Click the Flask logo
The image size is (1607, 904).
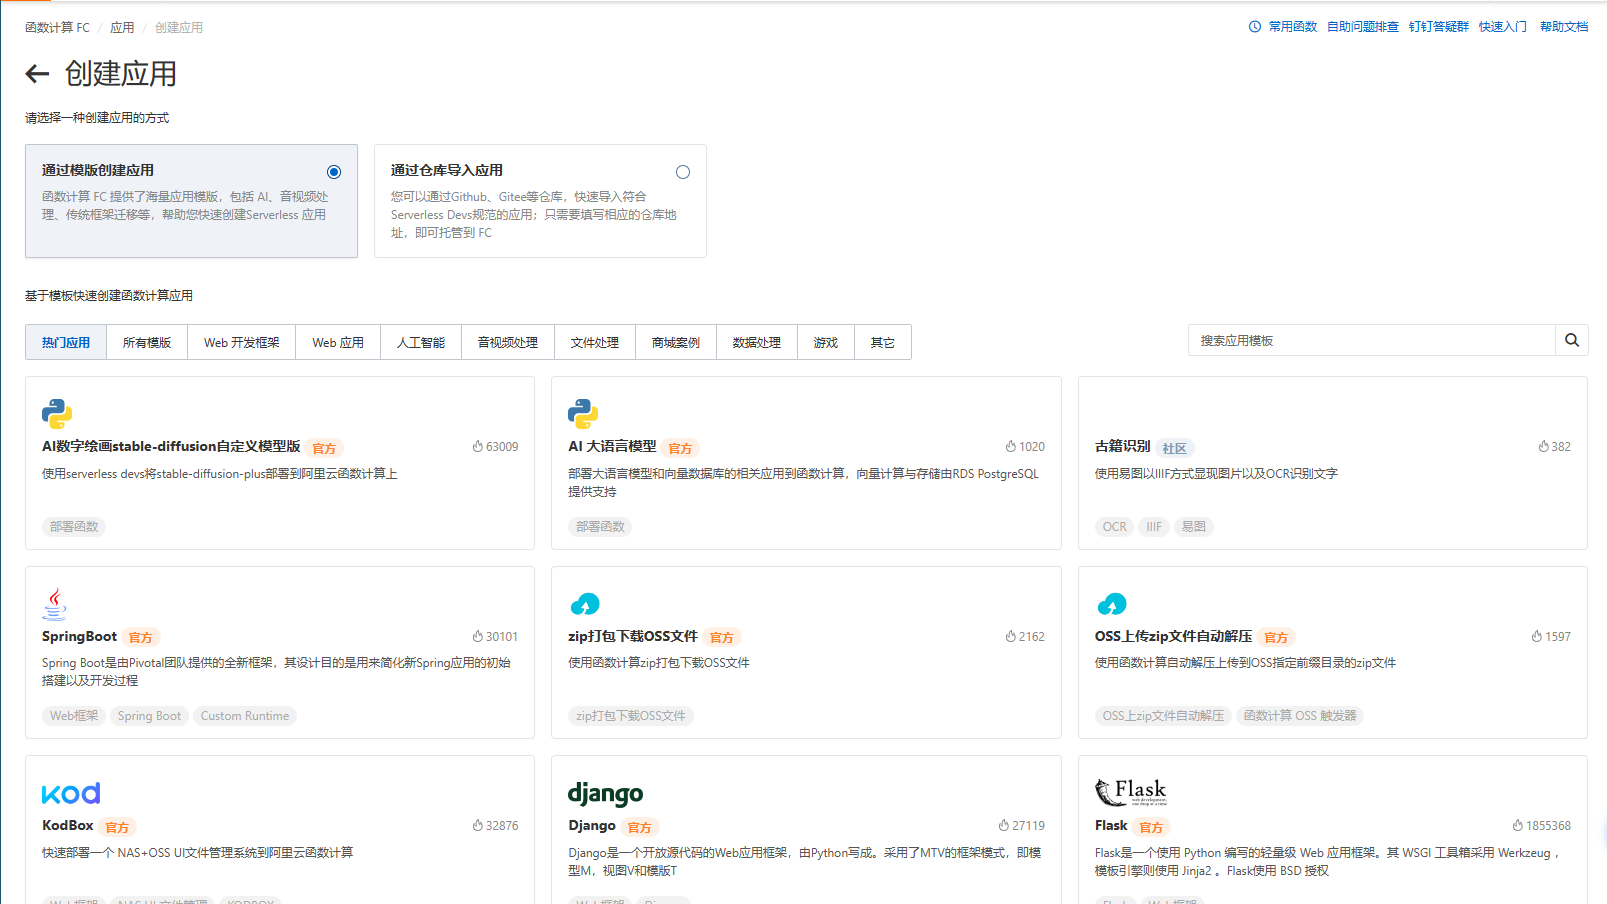pyautogui.click(x=1131, y=792)
